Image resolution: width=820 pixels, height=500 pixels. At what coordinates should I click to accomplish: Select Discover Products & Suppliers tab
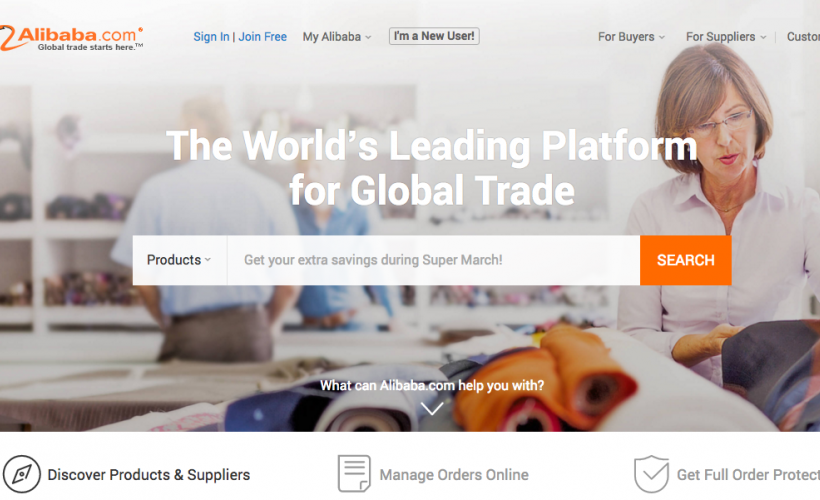[x=127, y=474]
